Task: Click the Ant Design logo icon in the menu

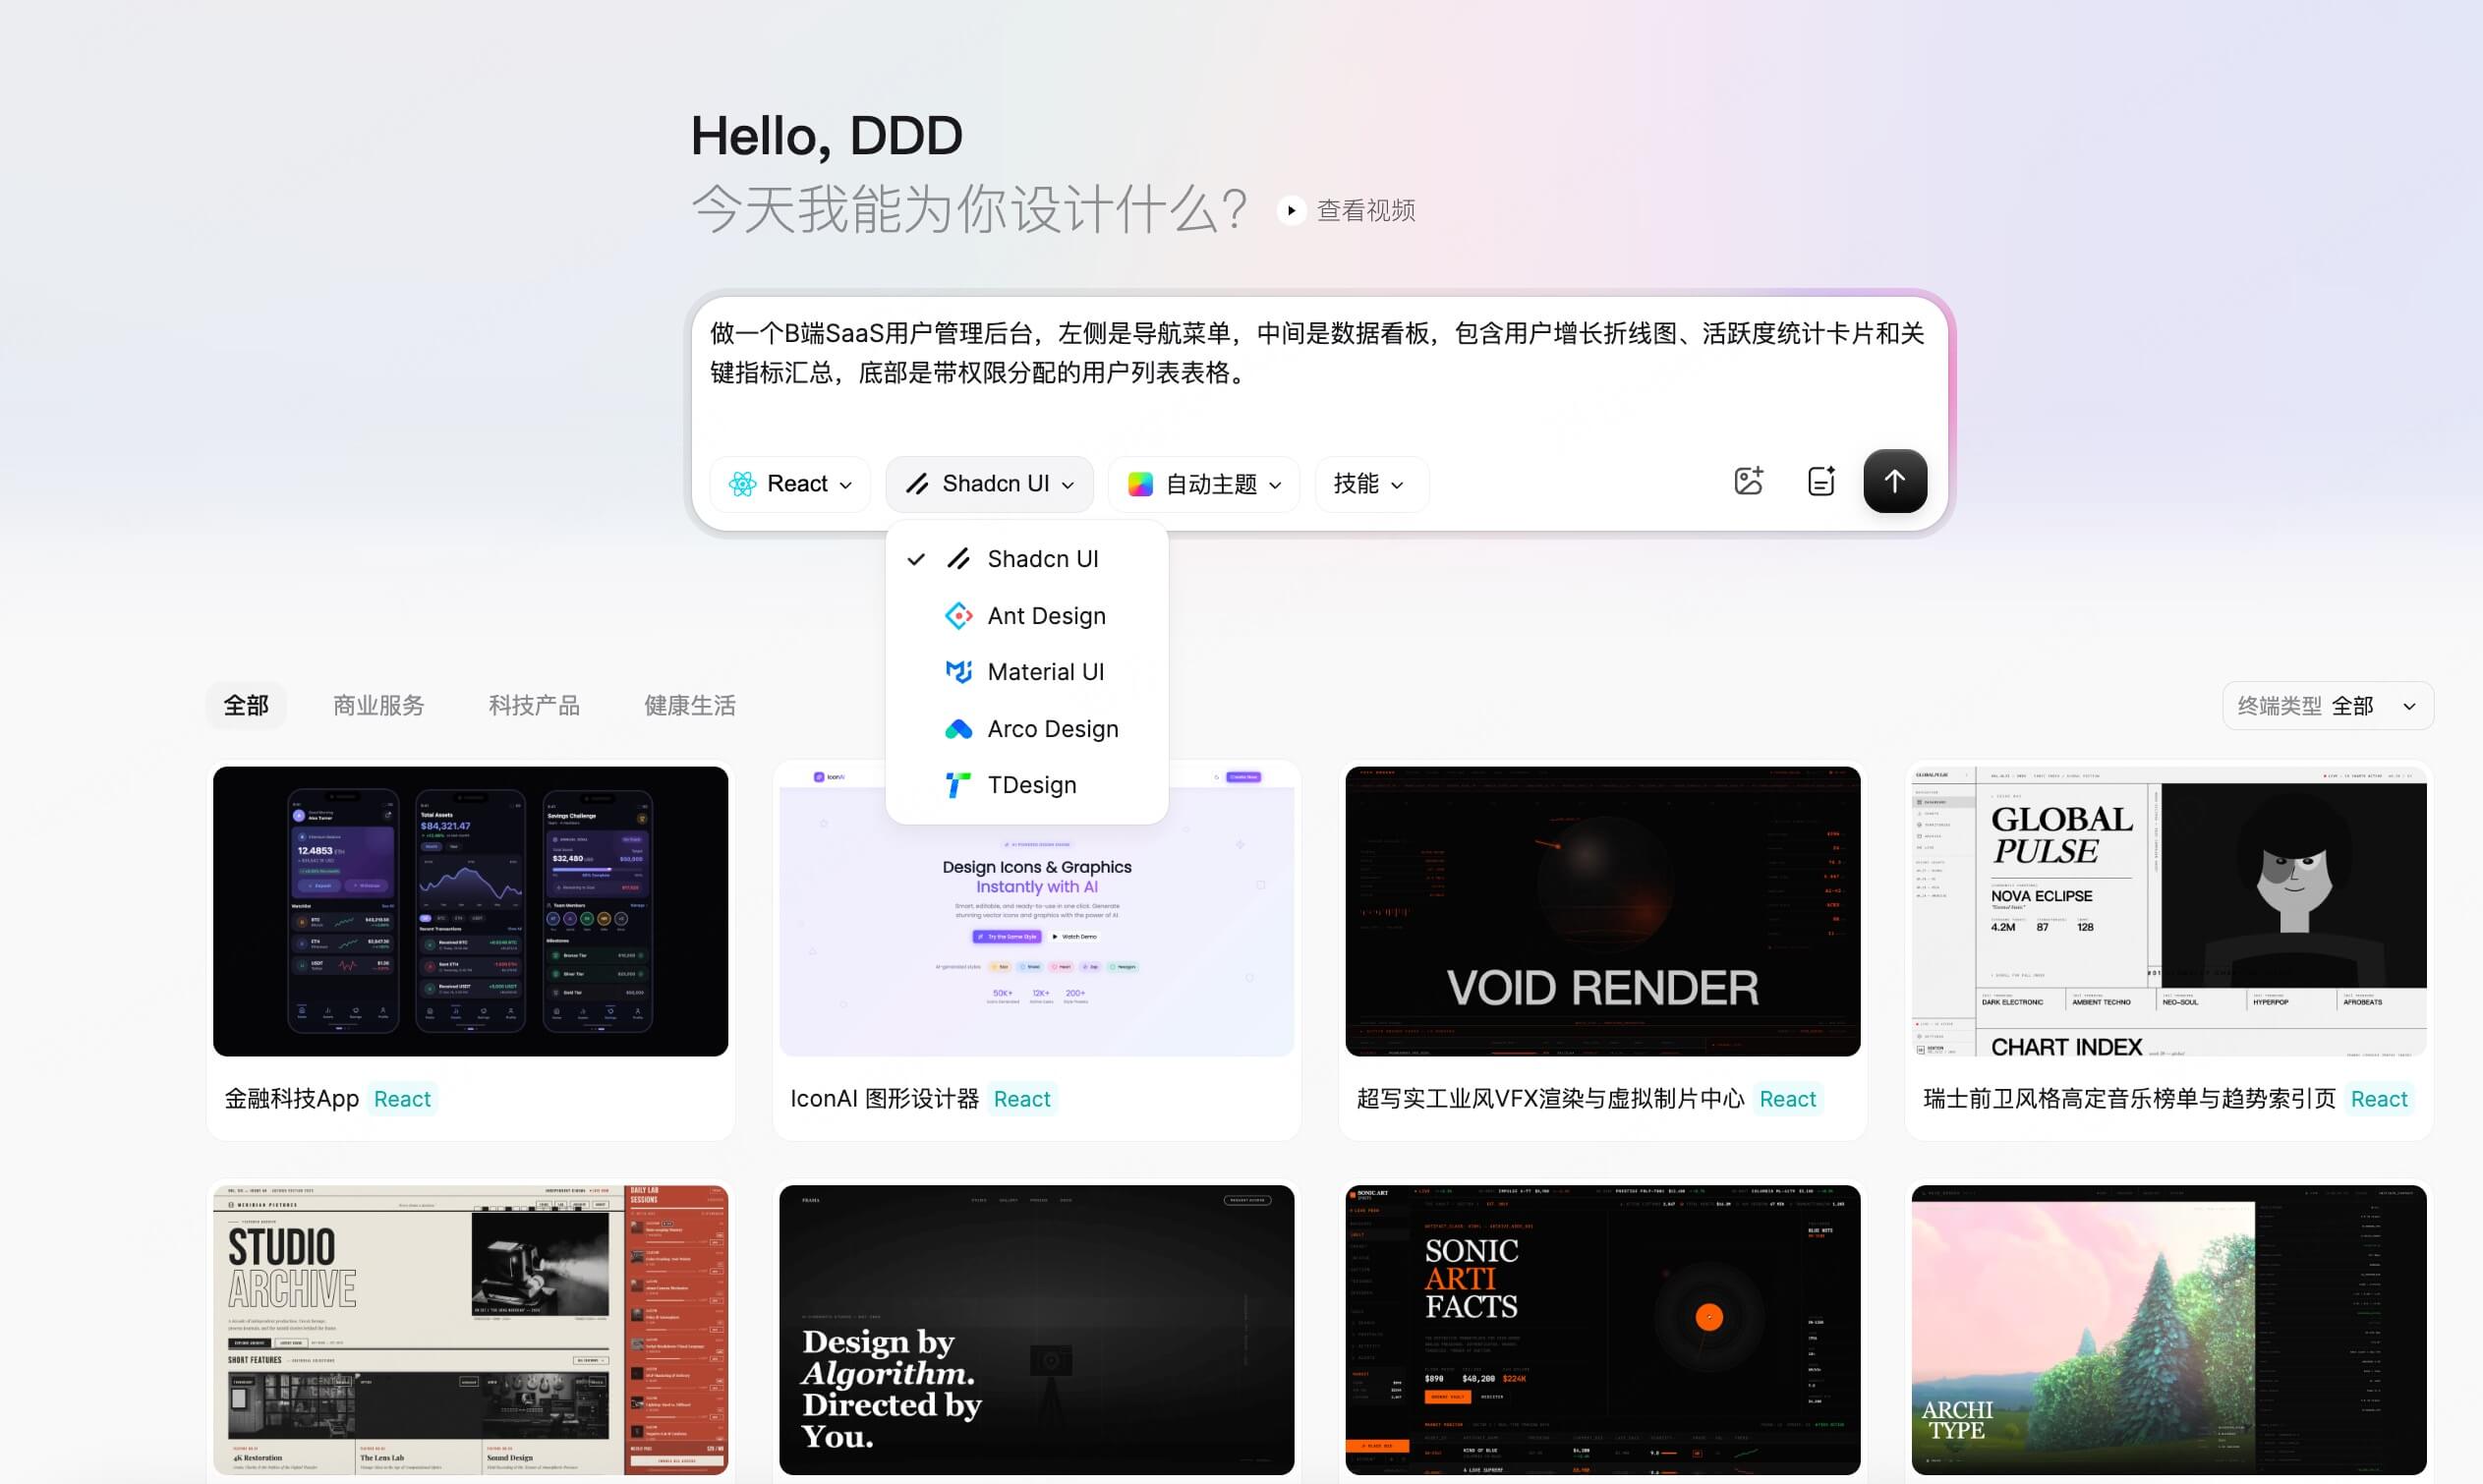Action: click(958, 616)
